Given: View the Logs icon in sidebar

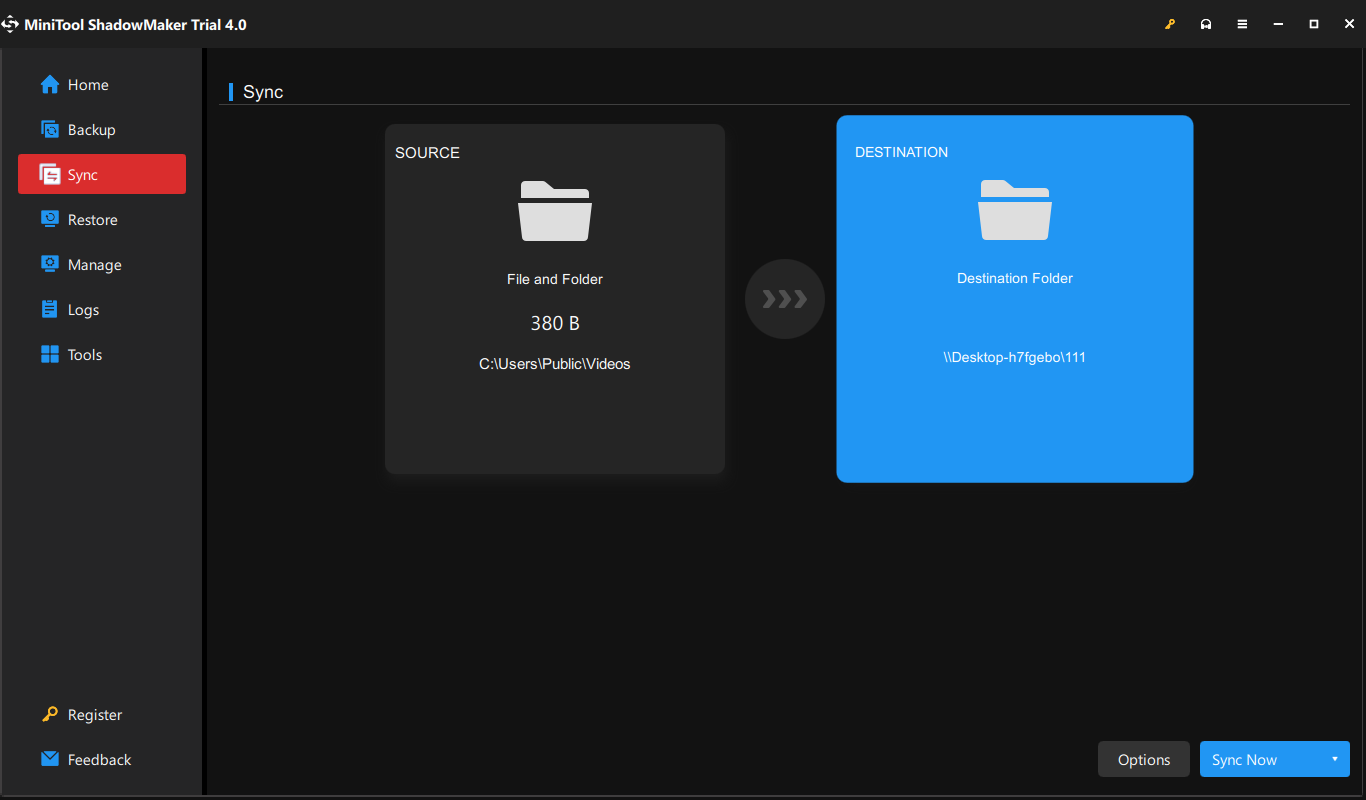Looking at the screenshot, I should pyautogui.click(x=48, y=309).
